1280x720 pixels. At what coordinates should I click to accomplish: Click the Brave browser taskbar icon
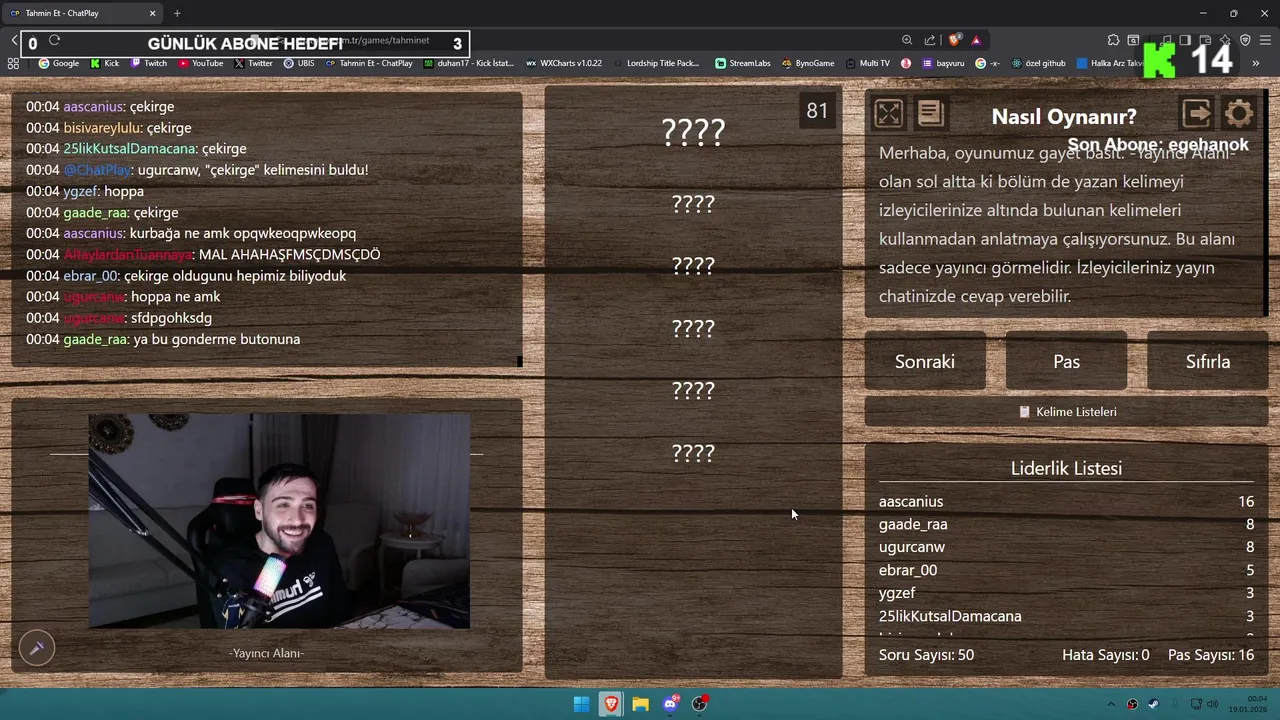pos(611,704)
